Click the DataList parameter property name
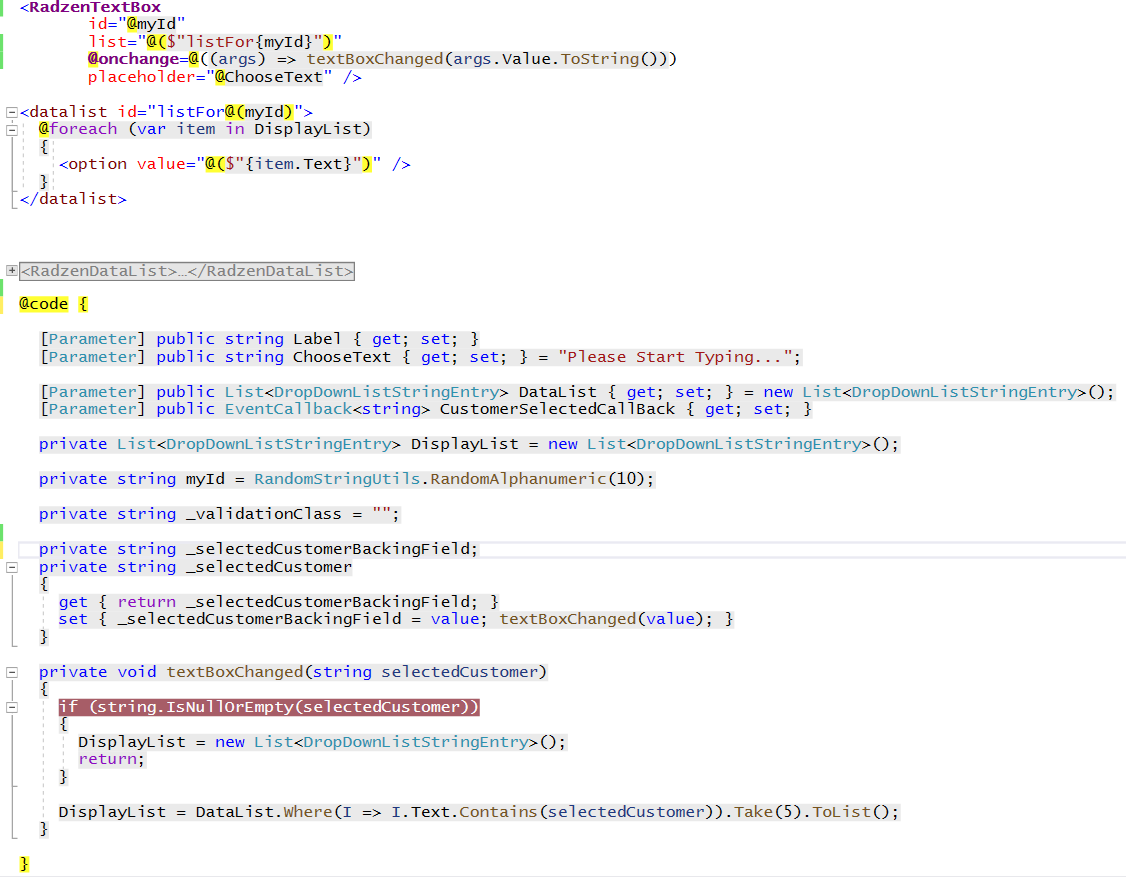 [x=557, y=392]
